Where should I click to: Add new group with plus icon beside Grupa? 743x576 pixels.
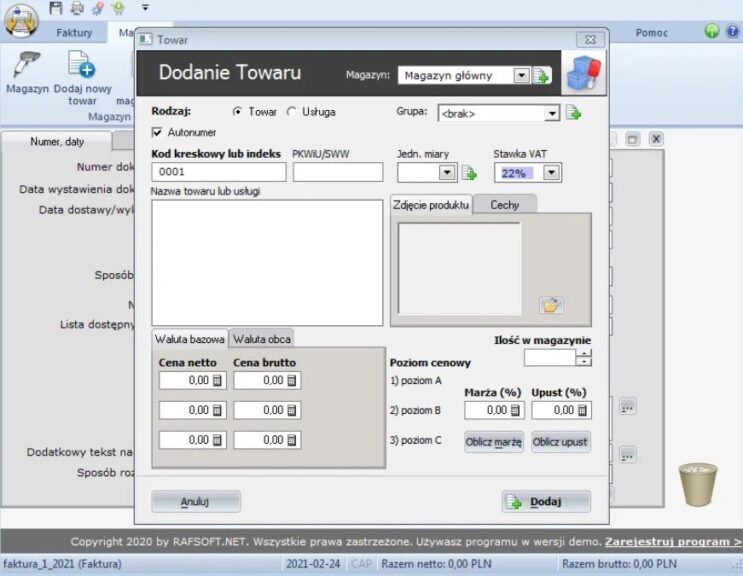click(574, 113)
